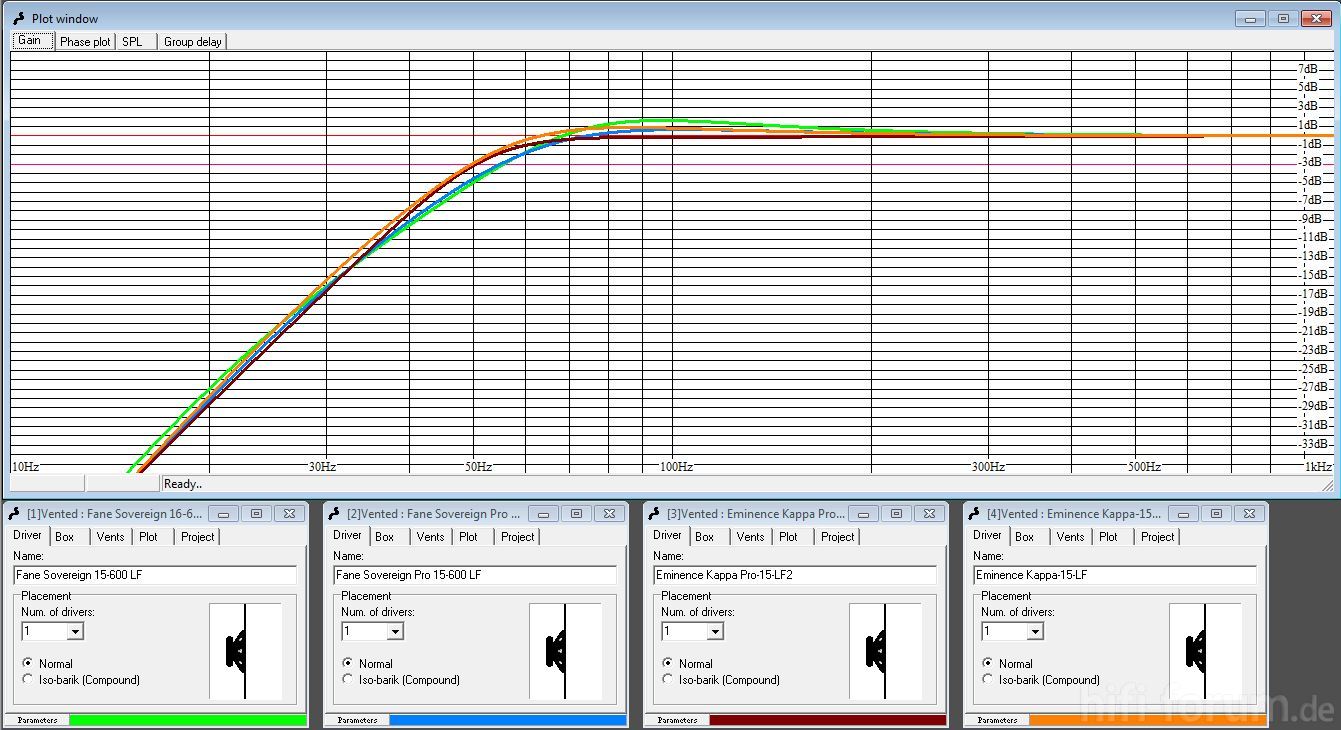
Task: Click the Fane Sovereign 15-600 LF window icon
Action: pyautogui.click(x=15, y=513)
